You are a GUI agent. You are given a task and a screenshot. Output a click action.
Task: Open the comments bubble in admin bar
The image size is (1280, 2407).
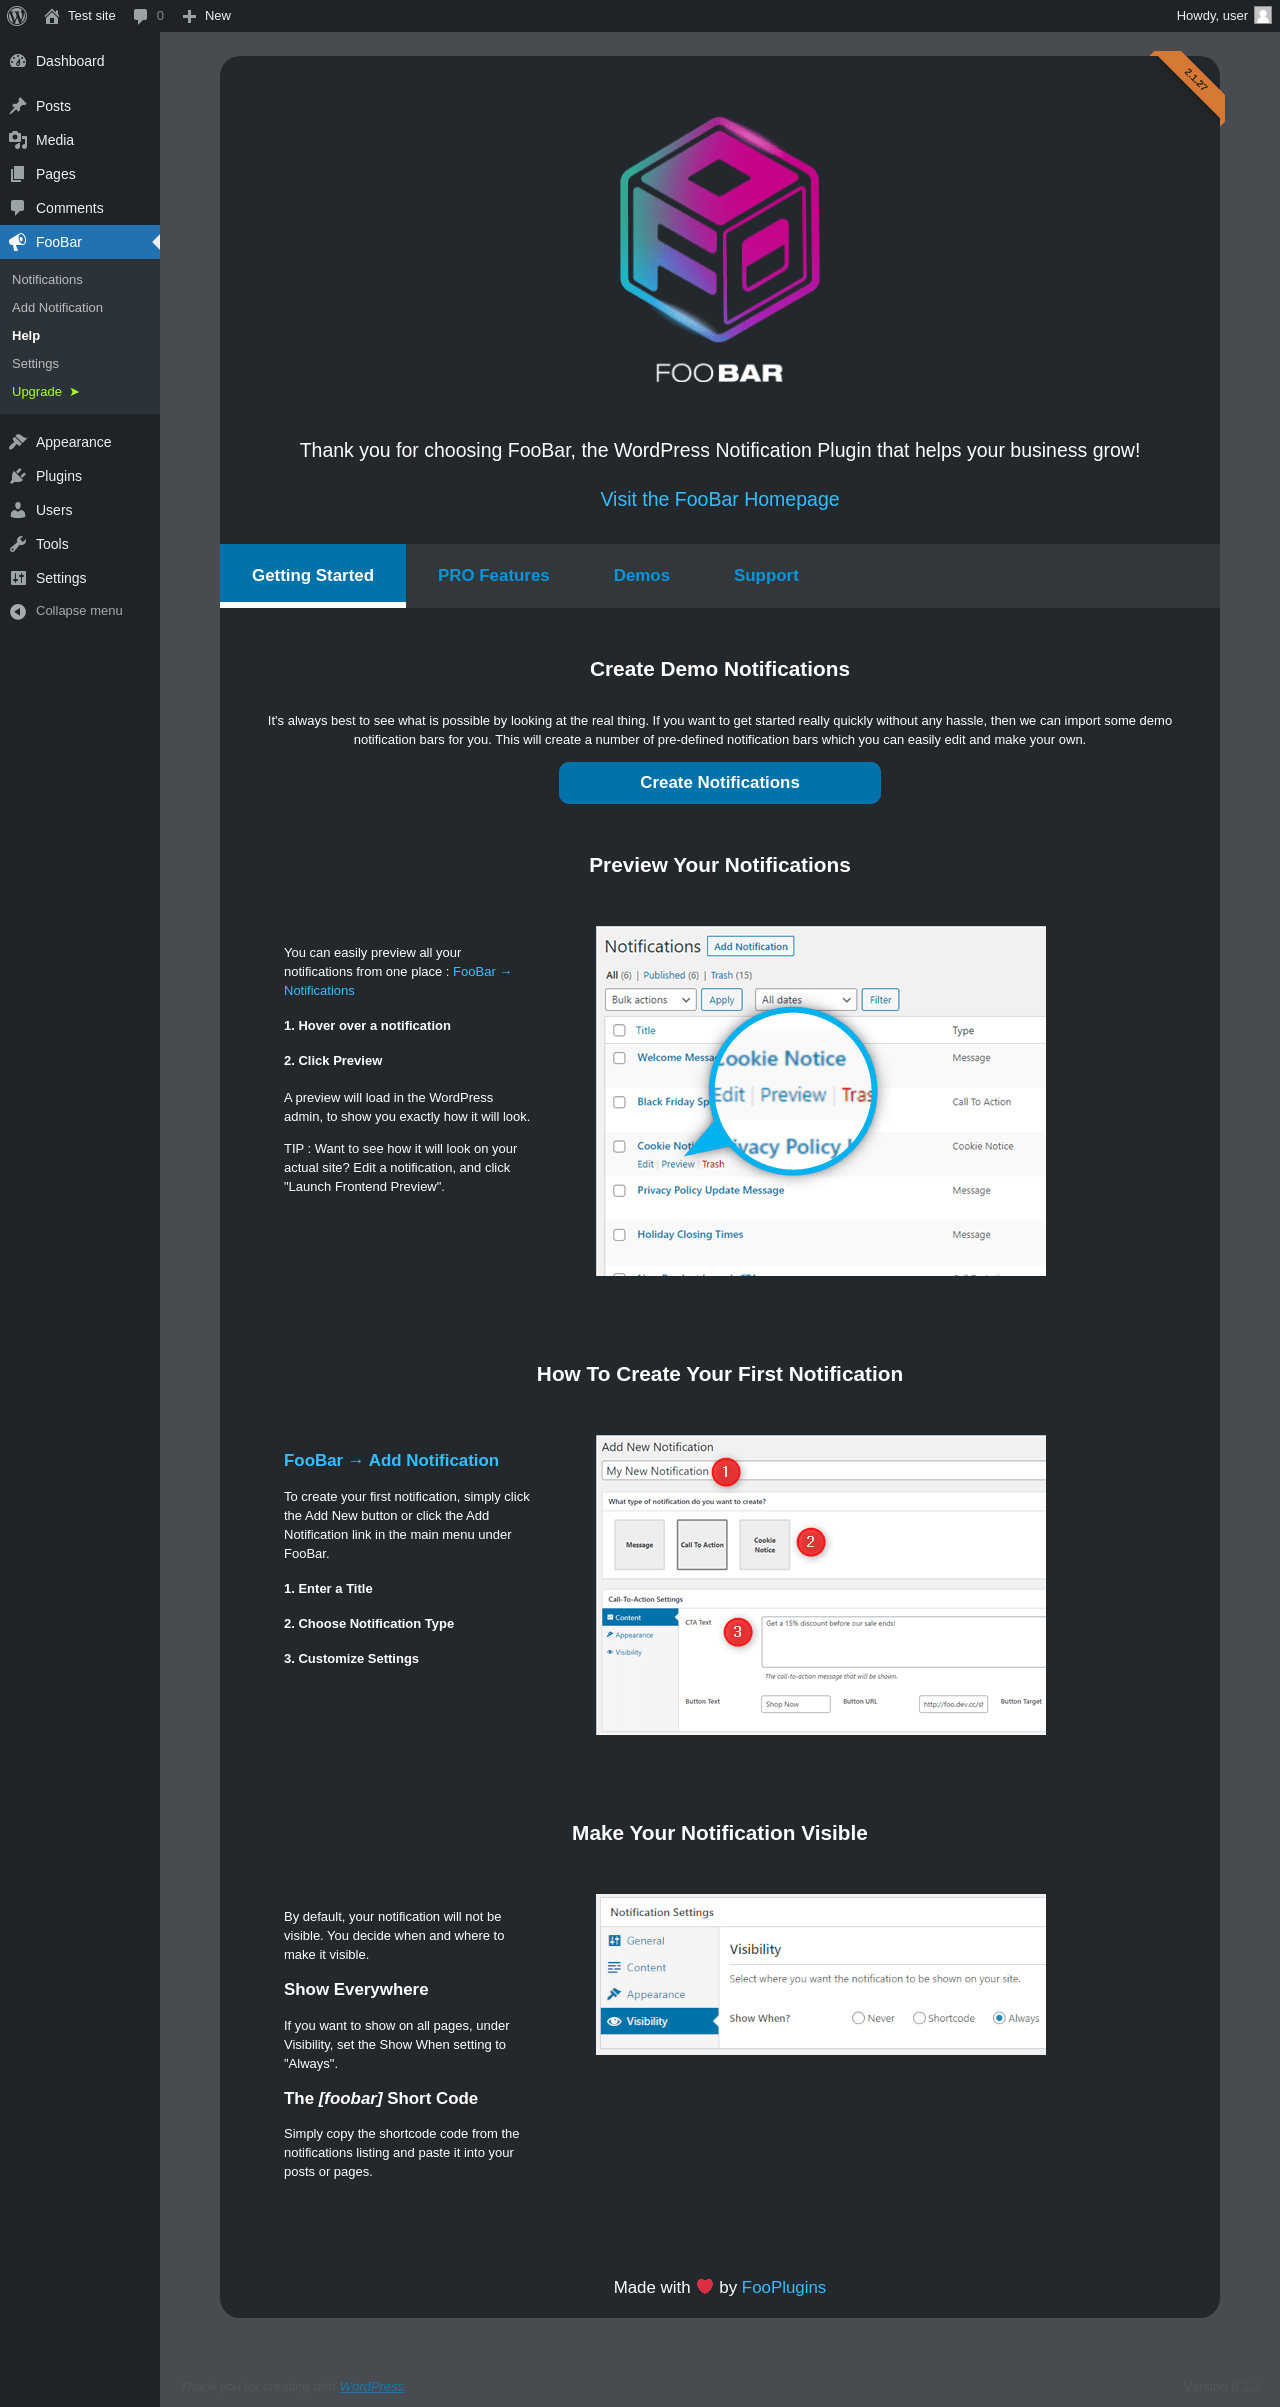(140, 16)
